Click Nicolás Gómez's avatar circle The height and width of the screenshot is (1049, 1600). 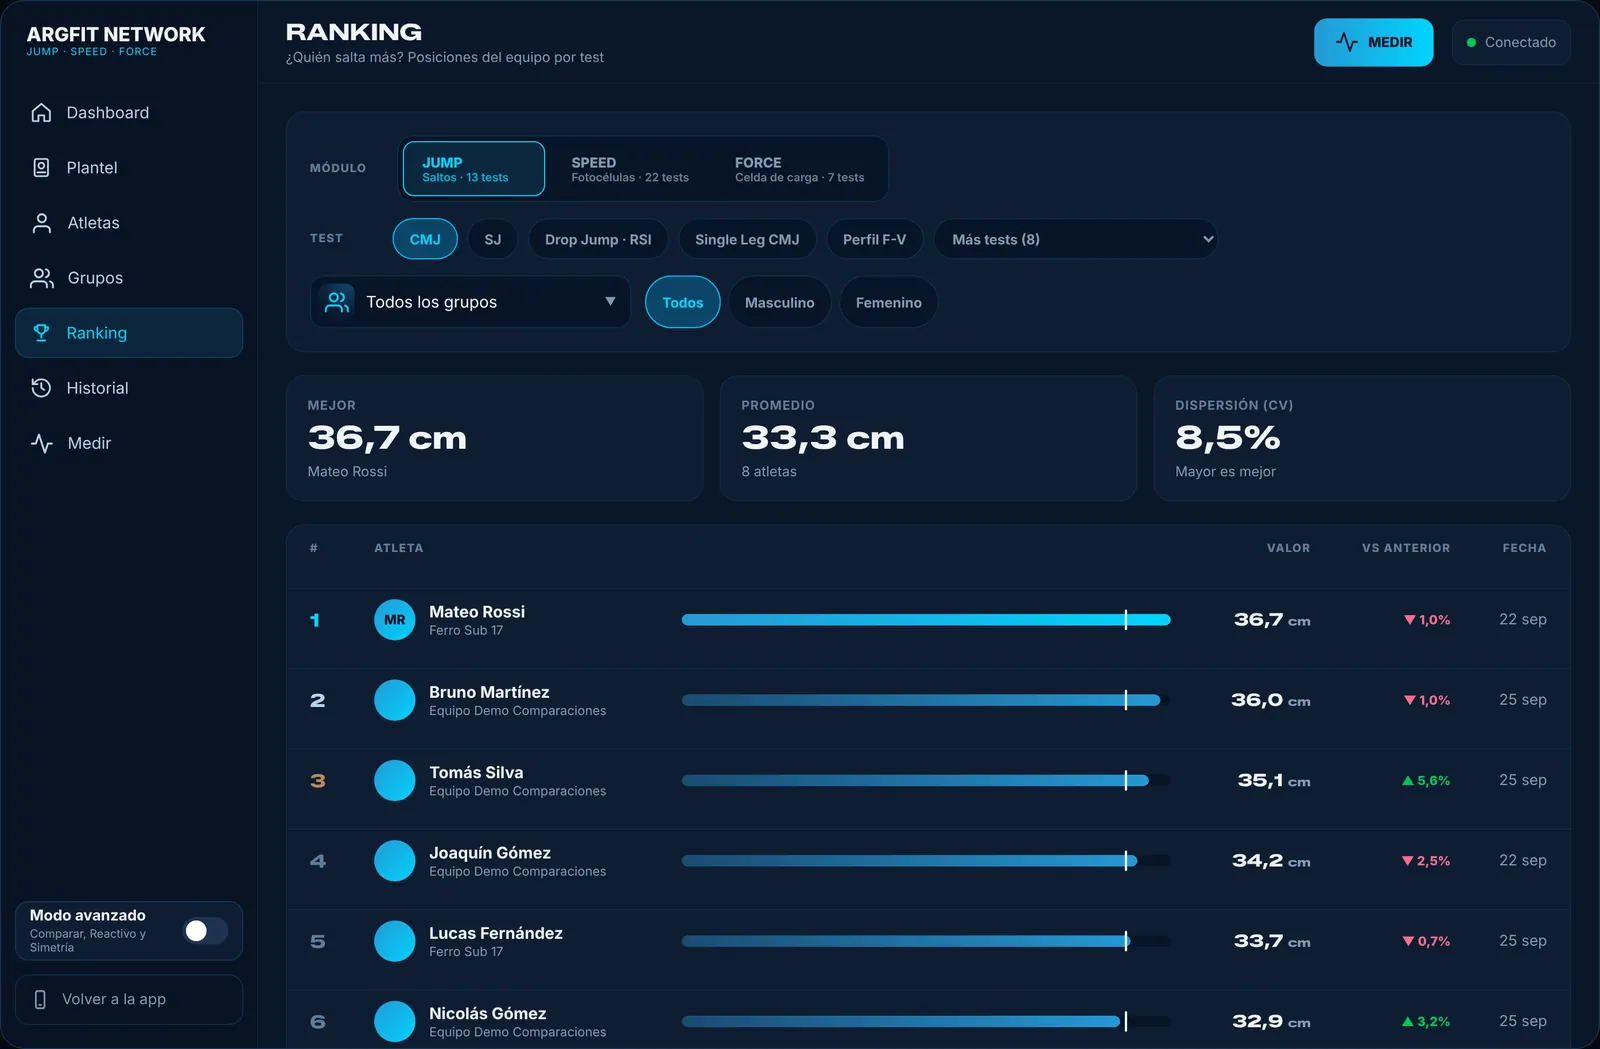tap(395, 1022)
